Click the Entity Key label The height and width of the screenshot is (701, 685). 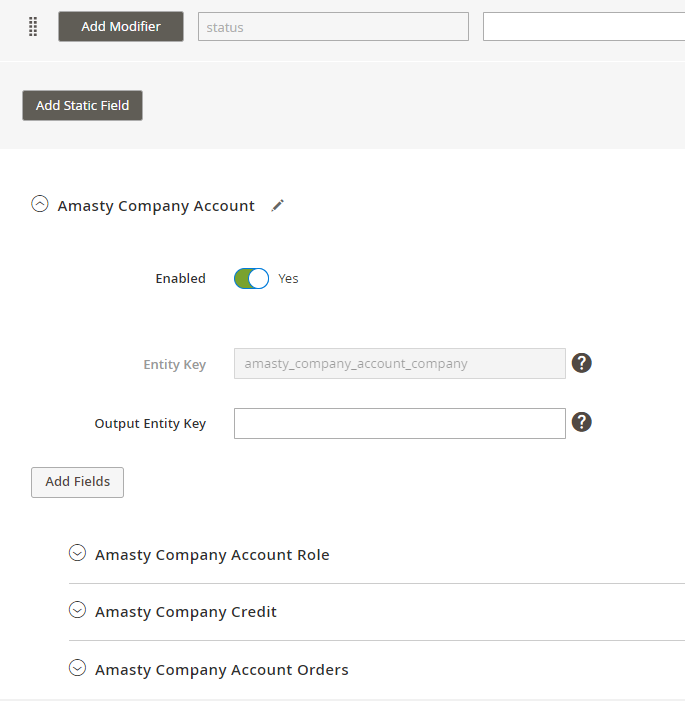click(x=174, y=365)
